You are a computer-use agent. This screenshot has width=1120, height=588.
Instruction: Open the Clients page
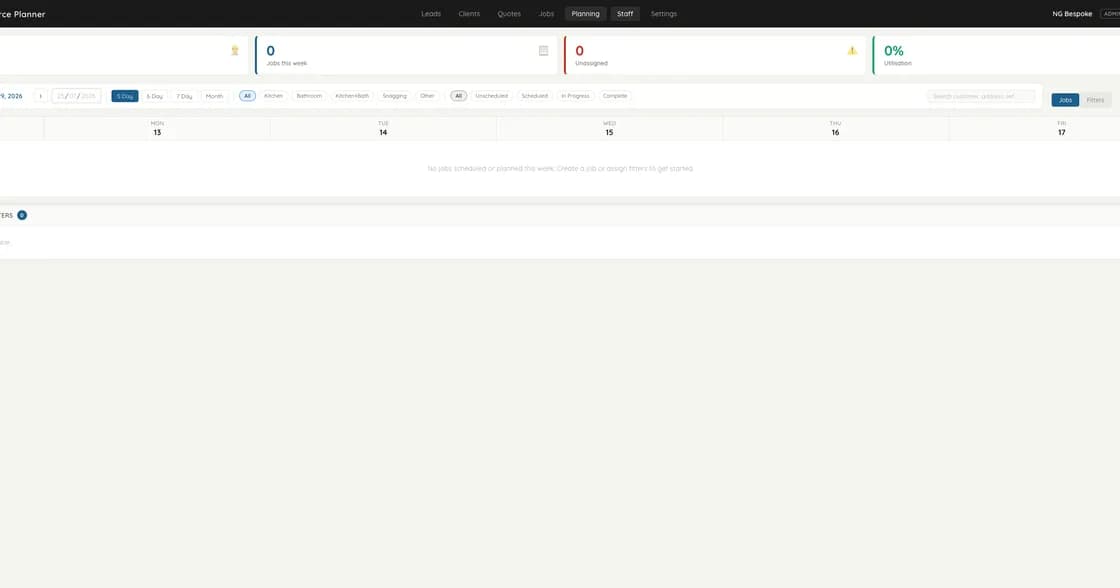click(469, 14)
